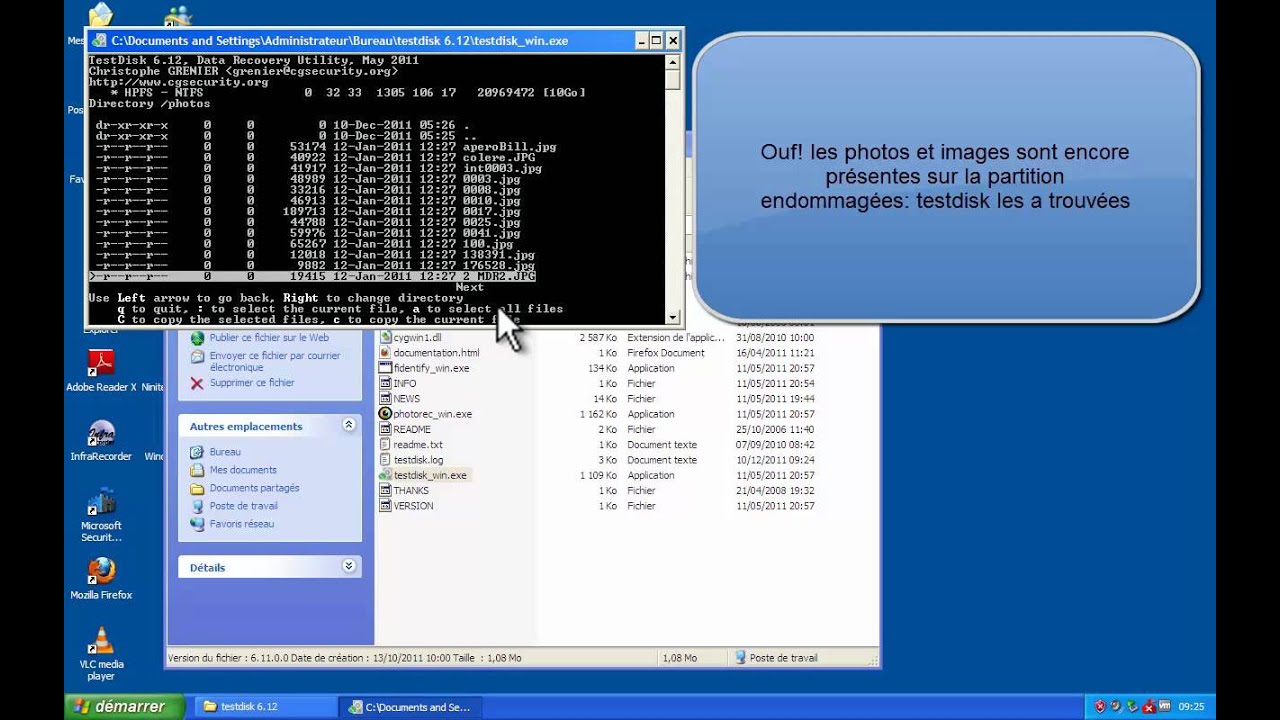The height and width of the screenshot is (720, 1280).
Task: Click the NEWS file icon
Action: click(x=385, y=399)
